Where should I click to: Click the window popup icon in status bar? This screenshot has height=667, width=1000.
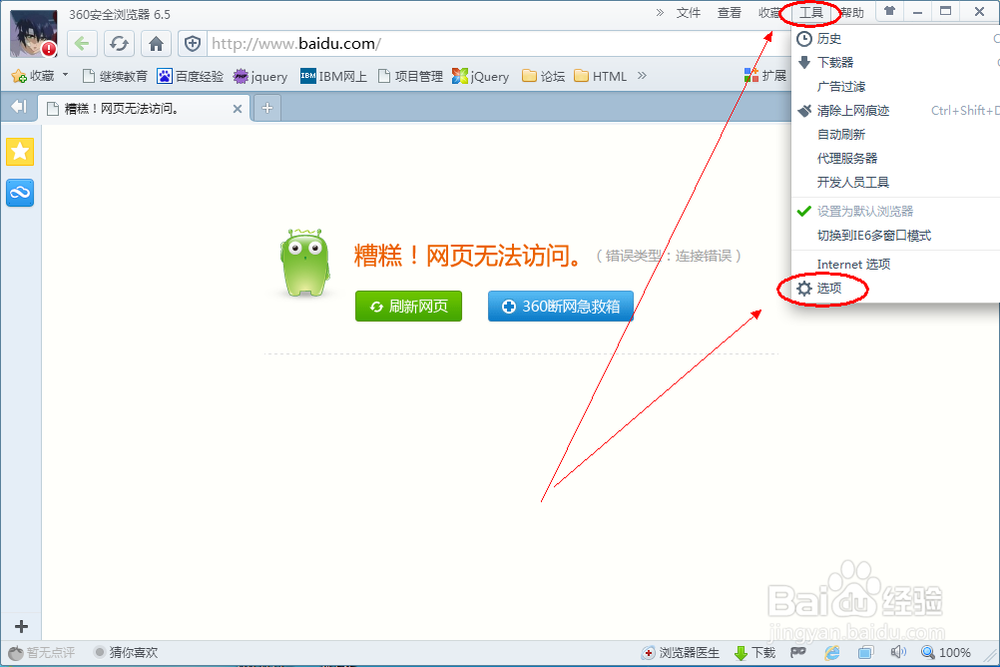pyautogui.click(x=865, y=652)
